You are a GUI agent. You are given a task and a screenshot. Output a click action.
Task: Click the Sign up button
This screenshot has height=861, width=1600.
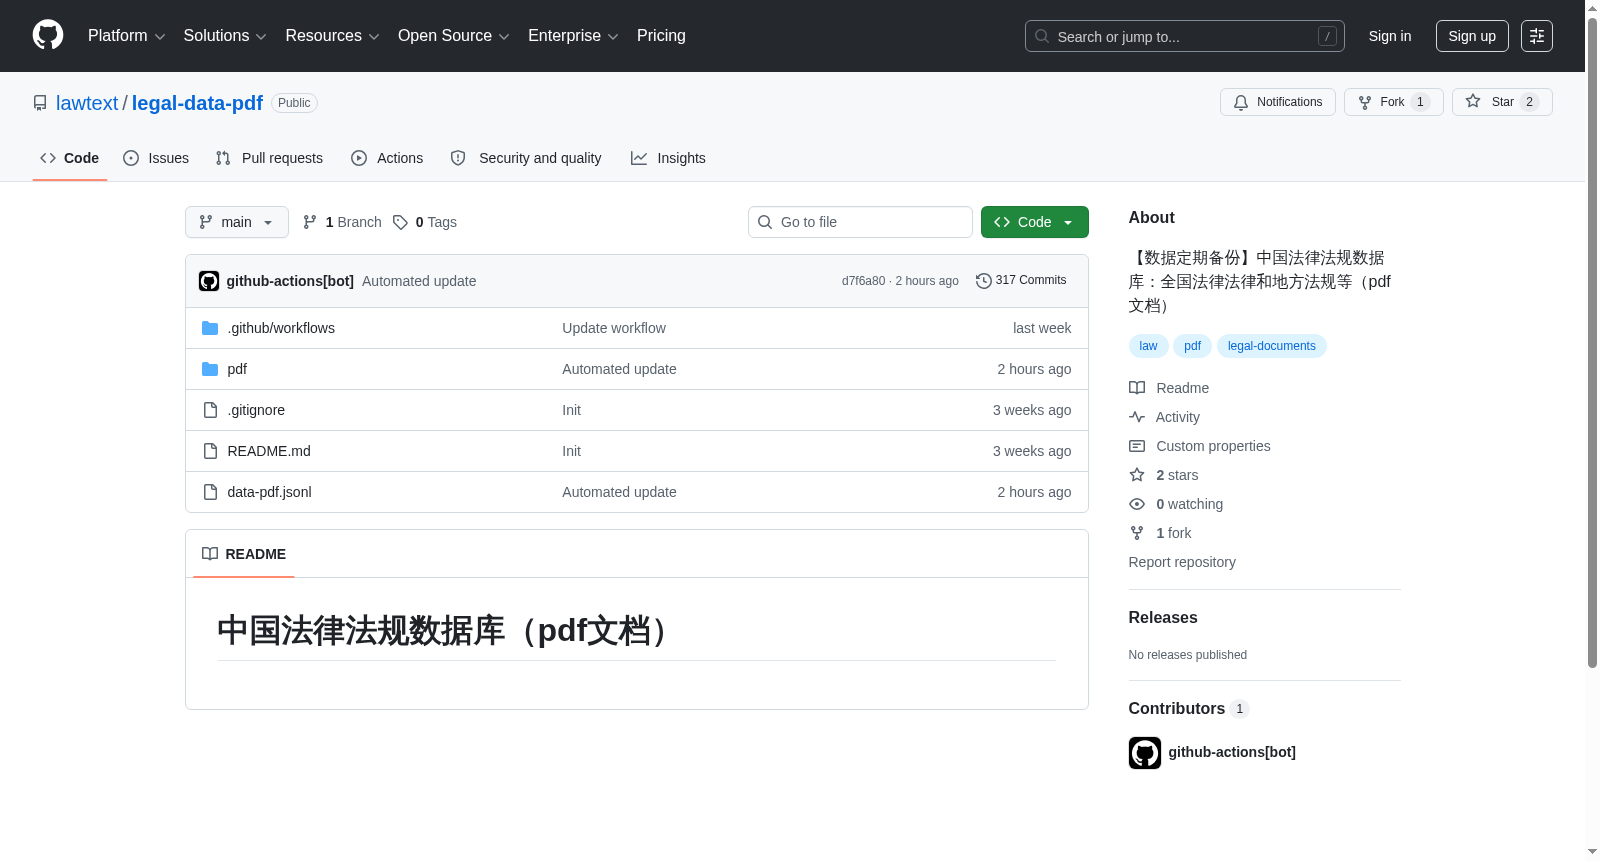1472,36
